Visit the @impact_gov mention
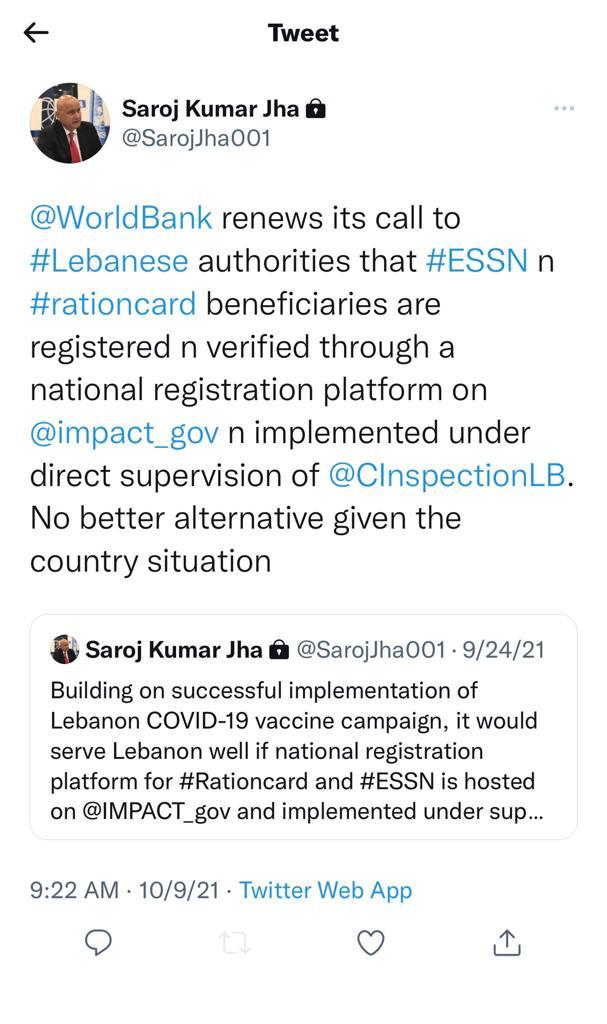This screenshot has height=1024, width=607. tap(124, 434)
